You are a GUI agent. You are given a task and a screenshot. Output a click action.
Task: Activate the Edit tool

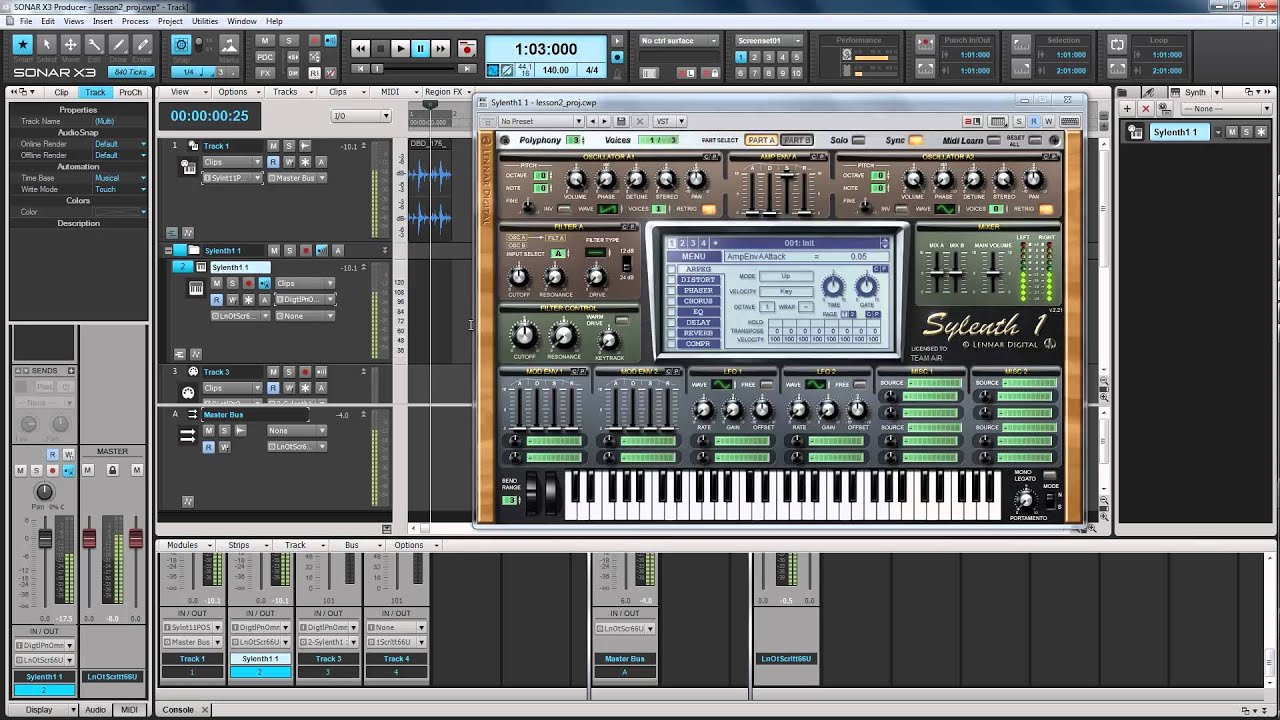[94, 44]
